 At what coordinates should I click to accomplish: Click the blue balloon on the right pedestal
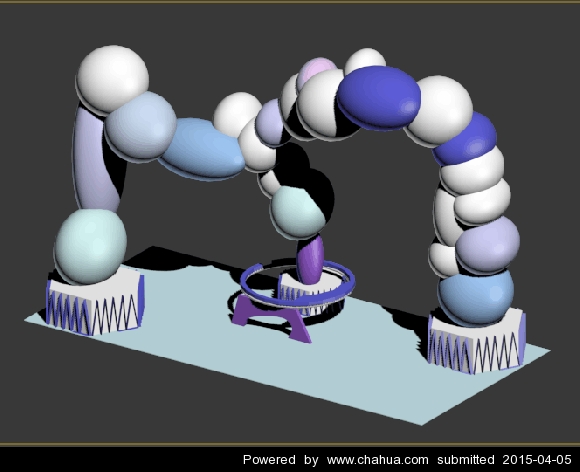476,298
